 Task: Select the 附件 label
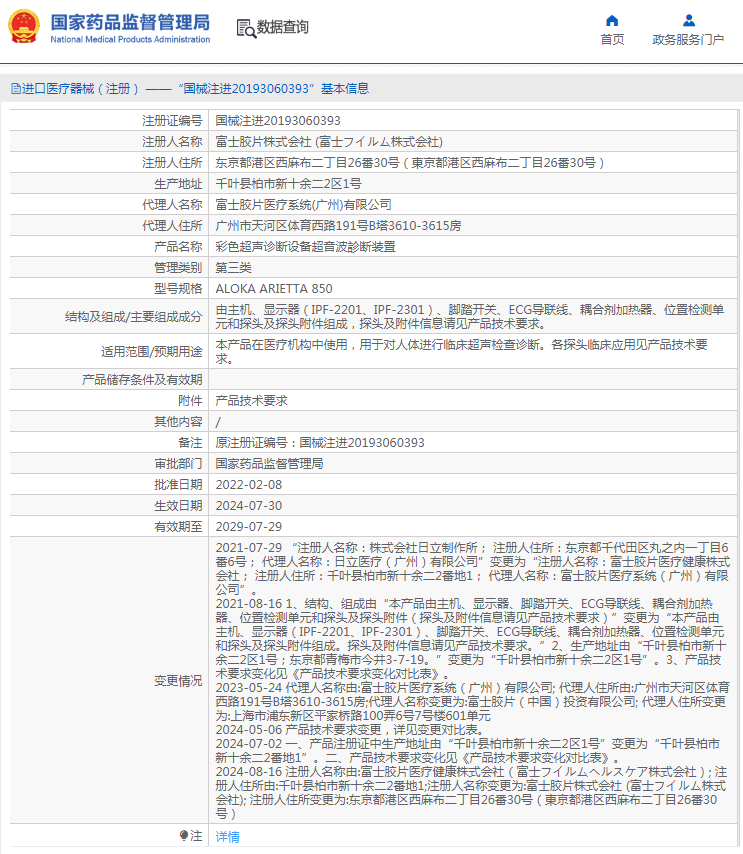[190, 400]
